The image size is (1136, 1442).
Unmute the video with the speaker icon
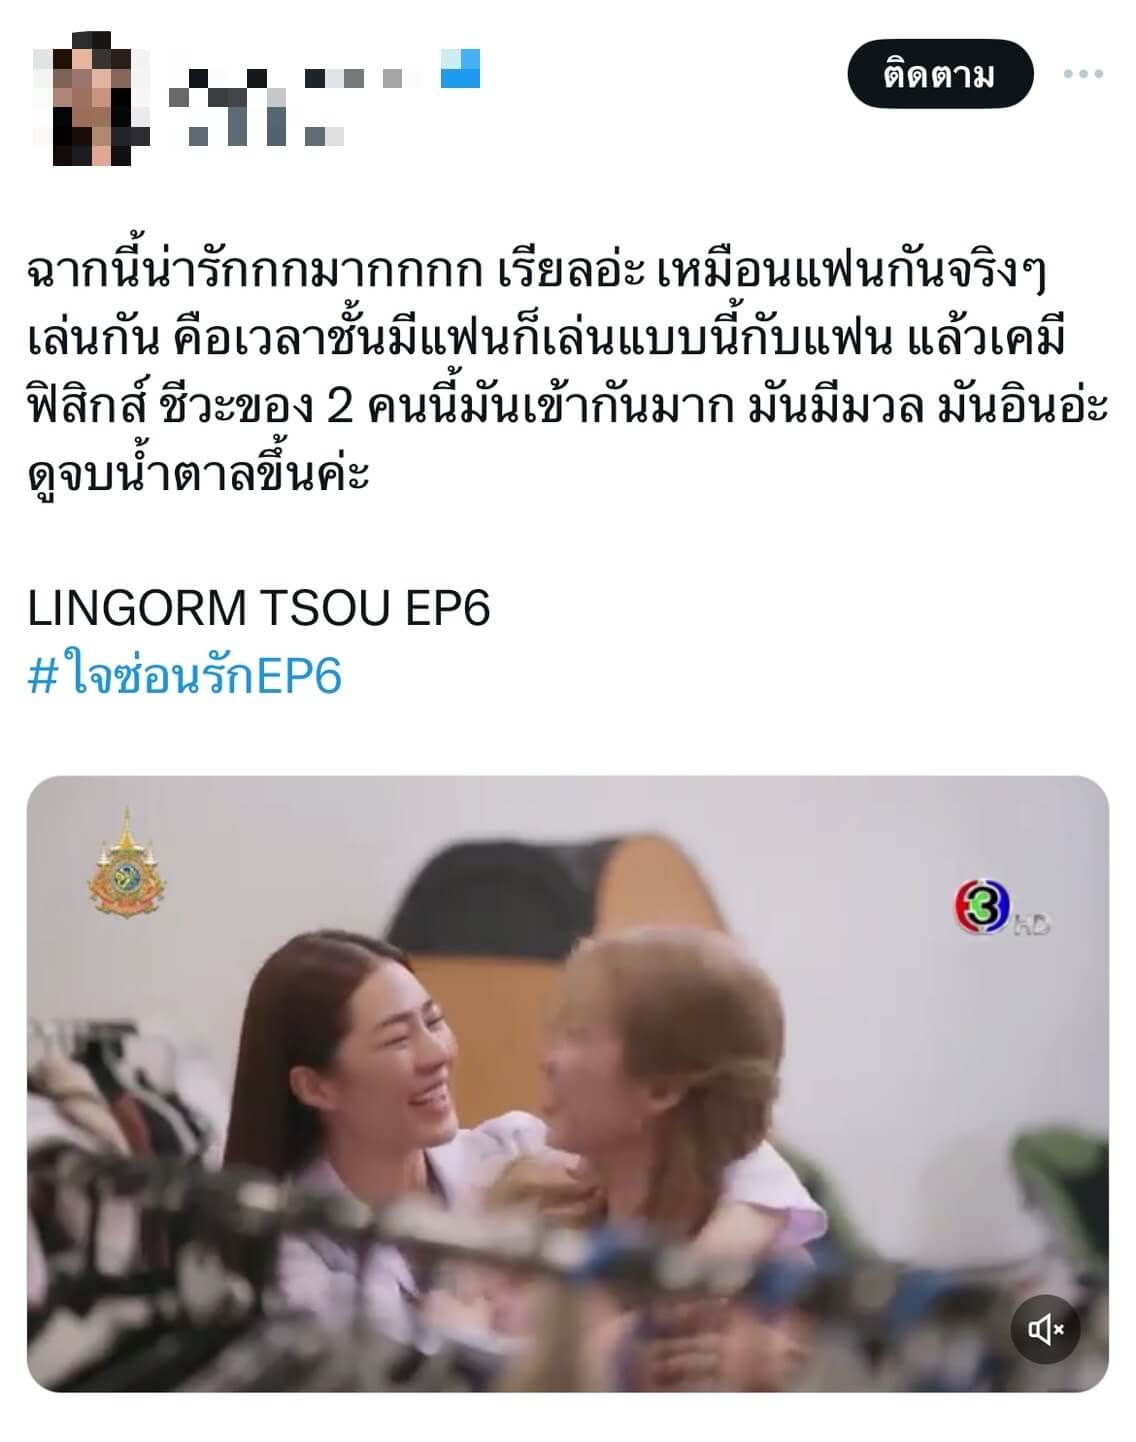tap(1045, 1329)
